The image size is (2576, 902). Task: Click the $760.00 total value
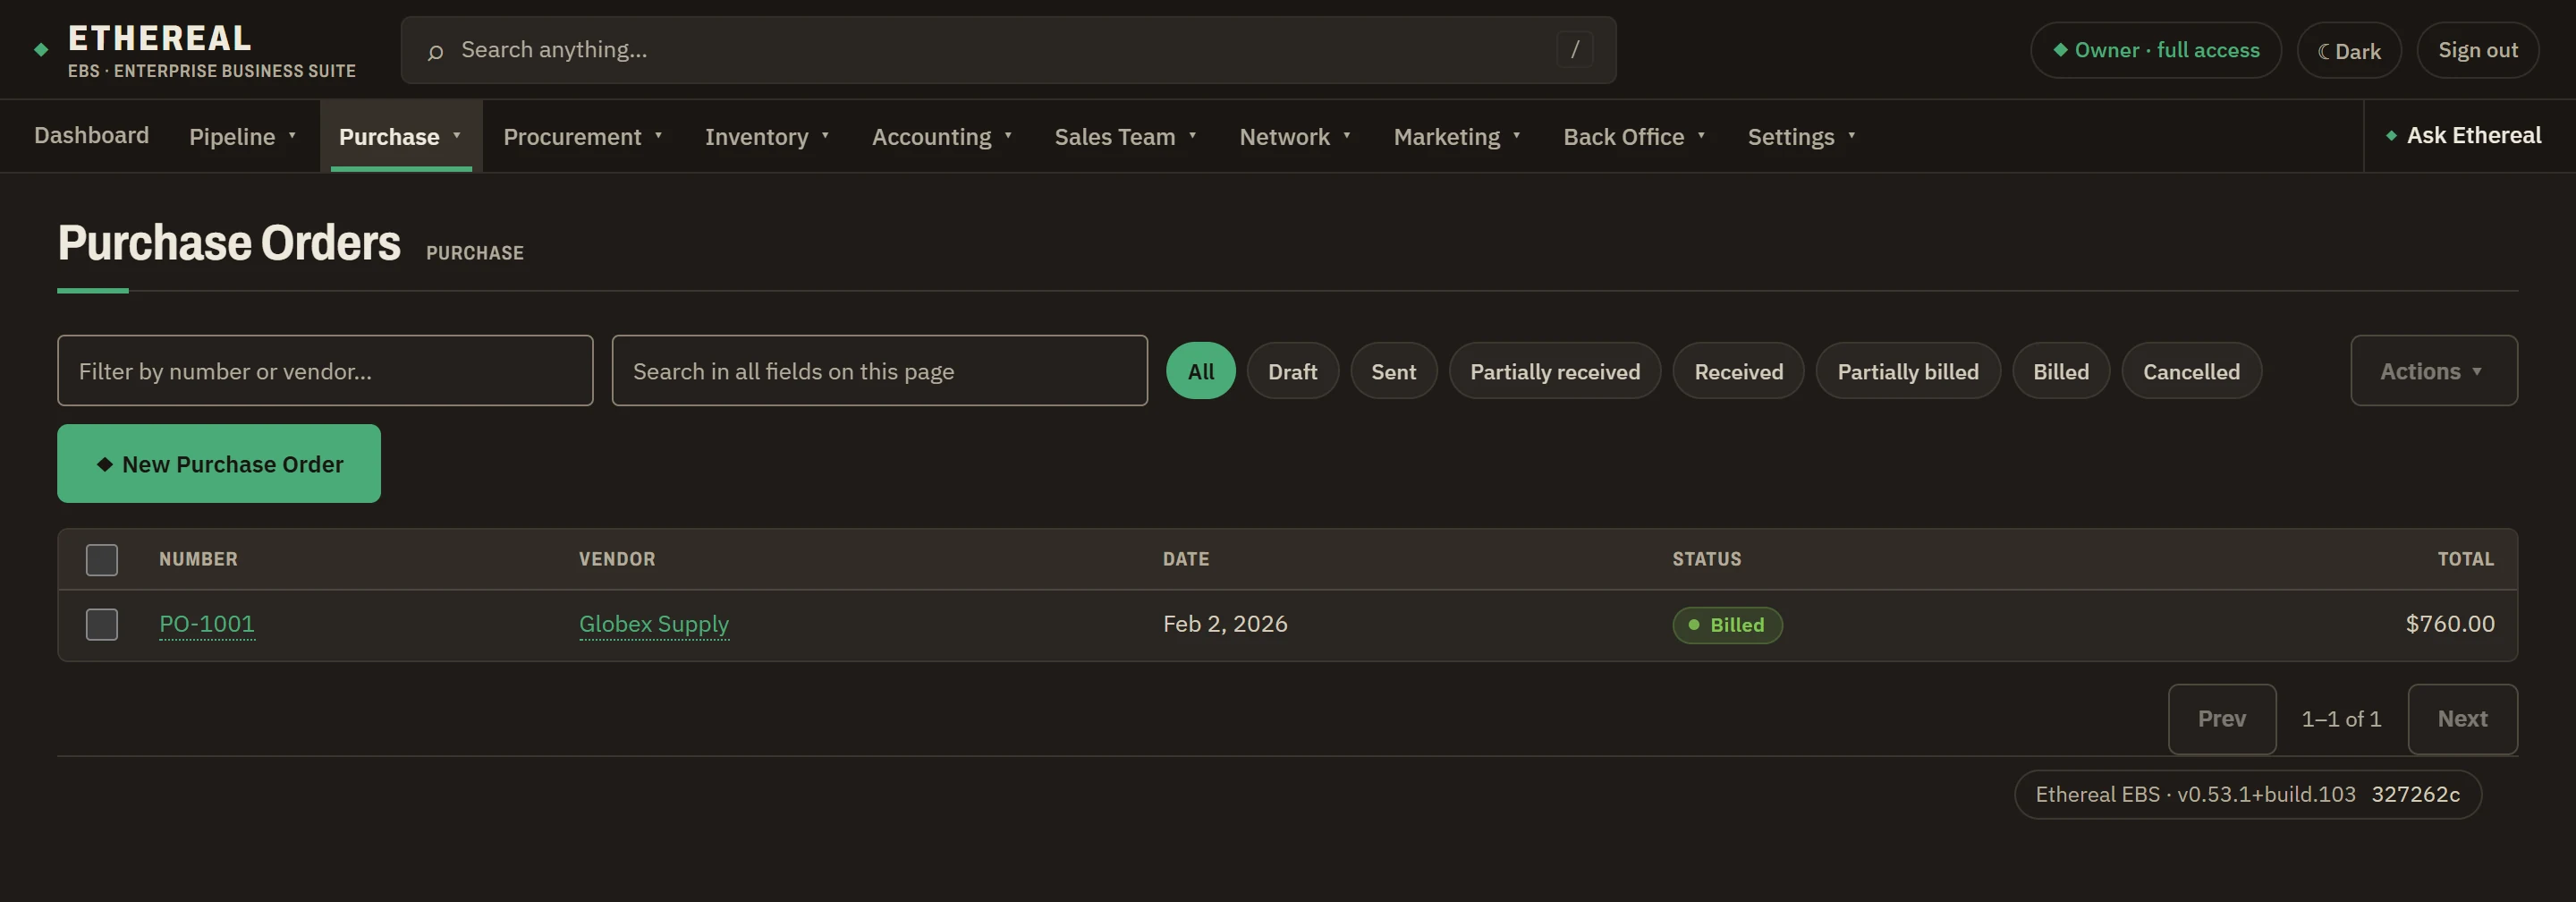pos(2449,624)
